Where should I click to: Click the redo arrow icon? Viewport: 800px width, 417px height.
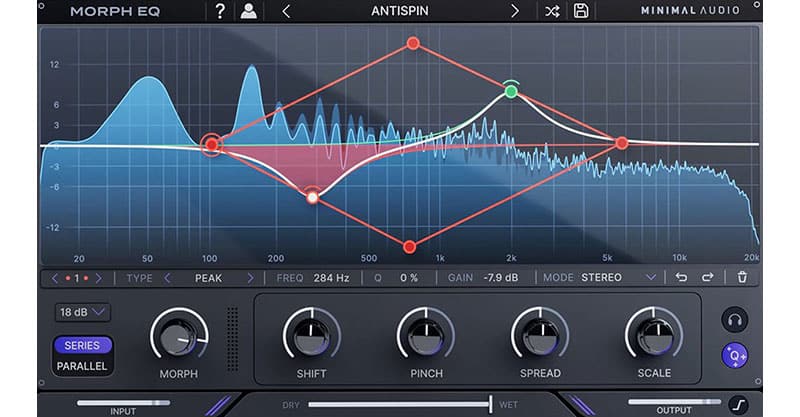(708, 277)
